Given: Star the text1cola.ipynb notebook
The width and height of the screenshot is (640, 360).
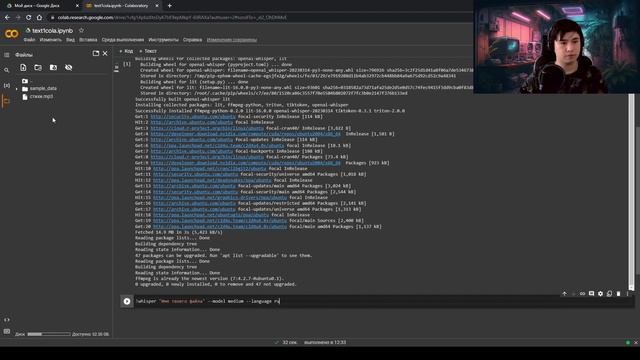Looking at the screenshot, I should point(81,31).
